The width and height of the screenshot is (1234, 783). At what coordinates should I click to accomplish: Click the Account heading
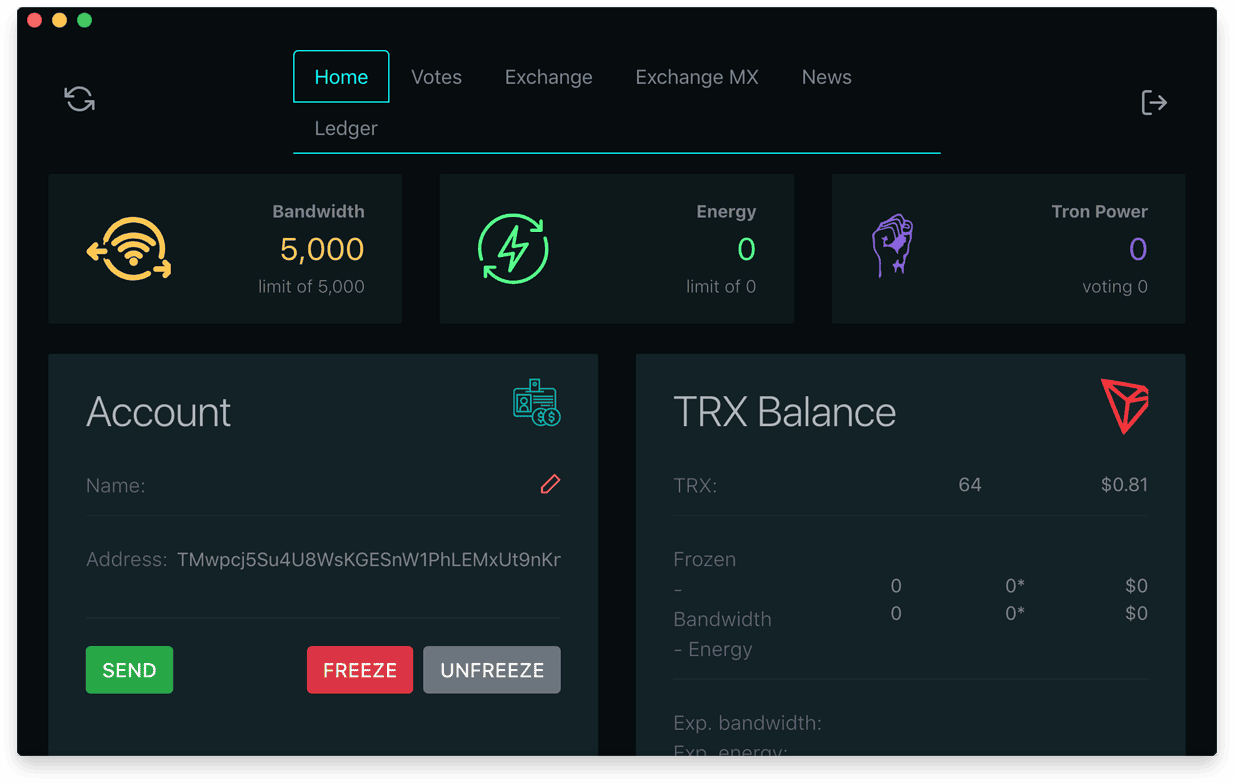click(x=158, y=412)
